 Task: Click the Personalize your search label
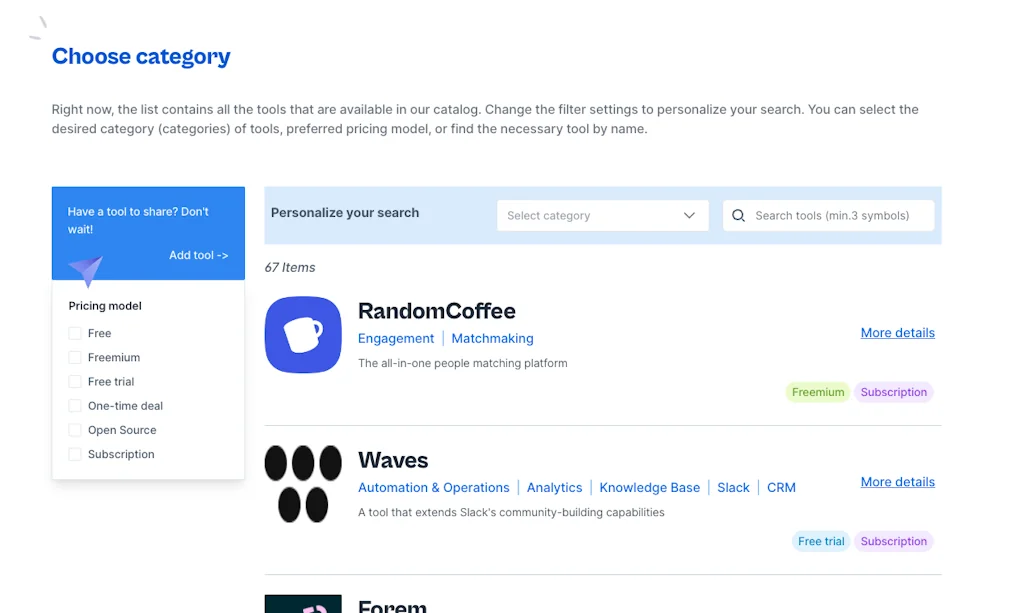coord(345,213)
